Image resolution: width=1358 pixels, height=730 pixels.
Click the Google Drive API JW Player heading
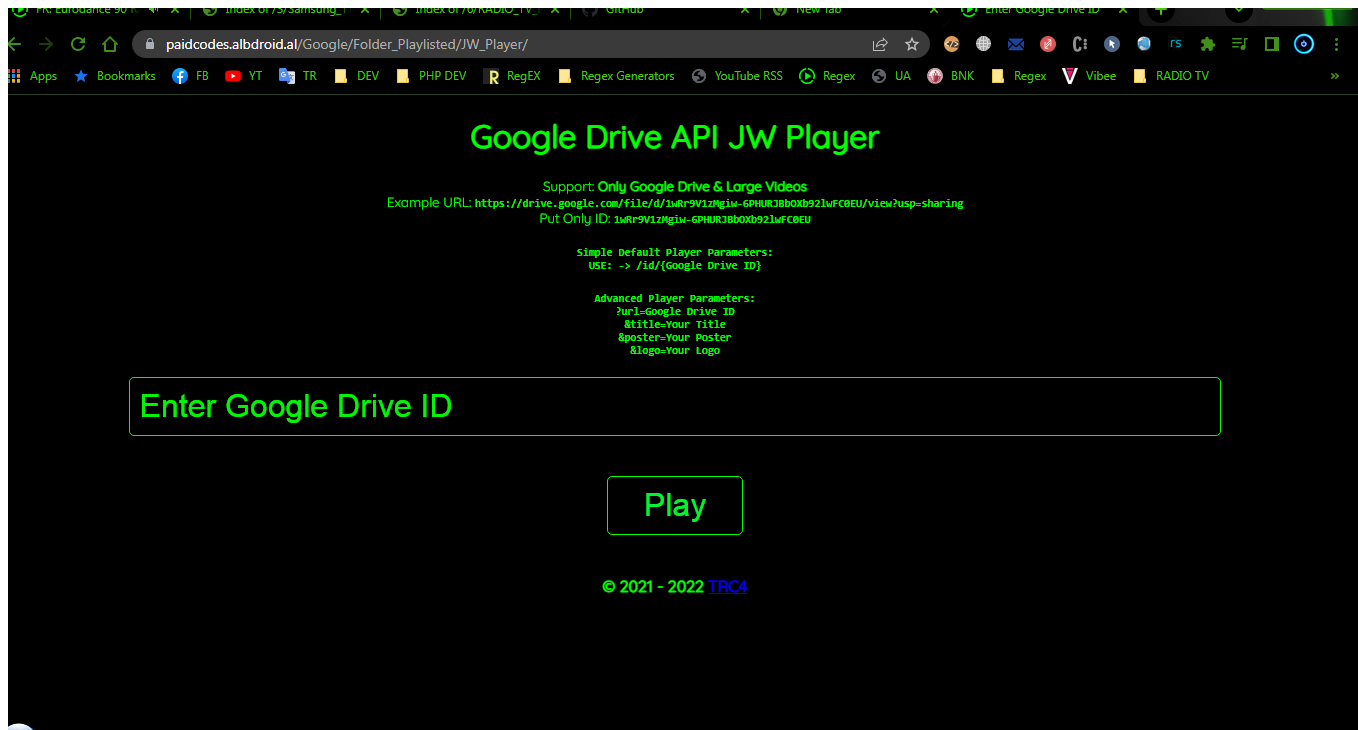click(x=675, y=137)
